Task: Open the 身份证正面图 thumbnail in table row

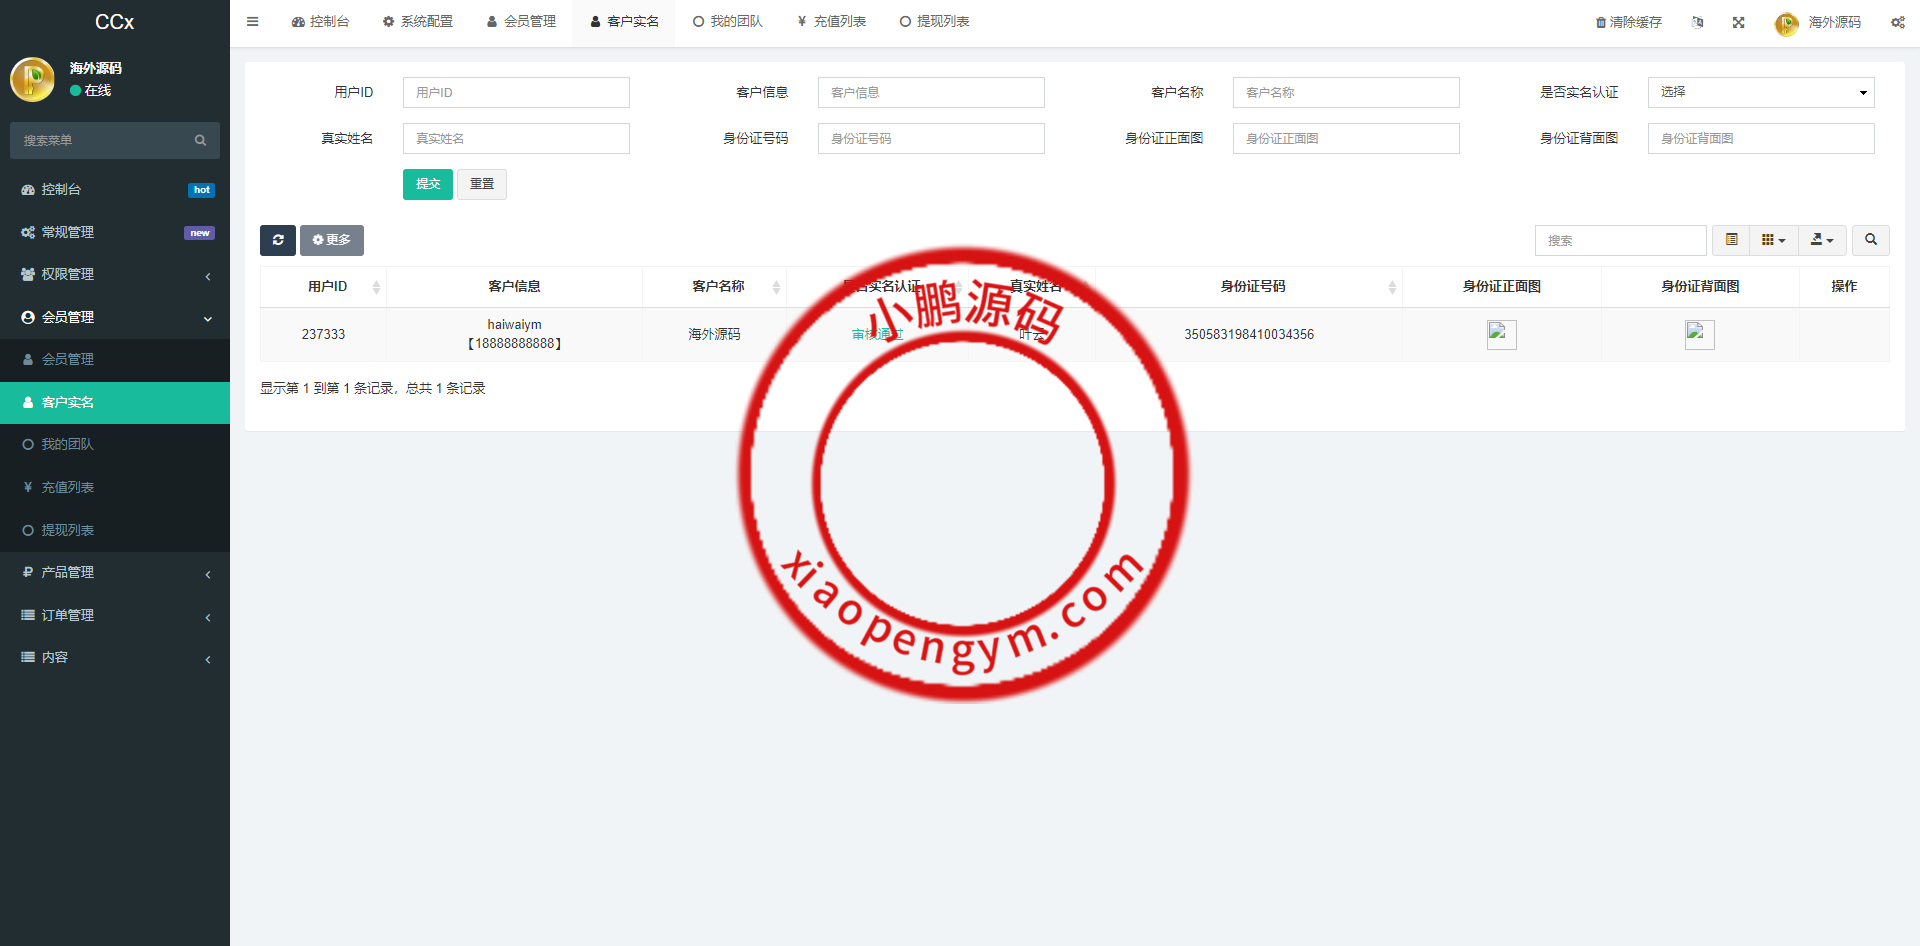Action: click(x=1501, y=334)
